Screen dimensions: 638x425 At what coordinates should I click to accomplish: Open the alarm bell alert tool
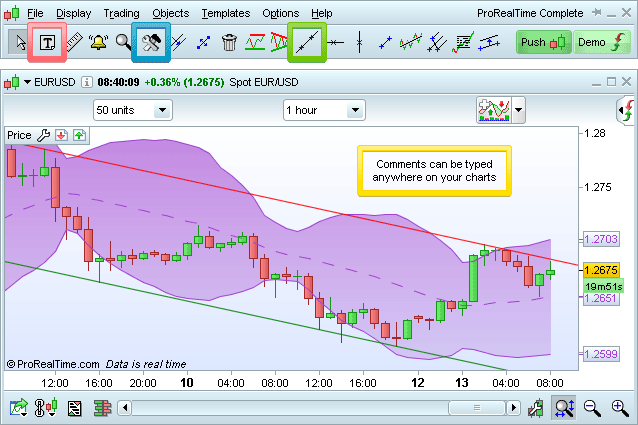point(98,42)
